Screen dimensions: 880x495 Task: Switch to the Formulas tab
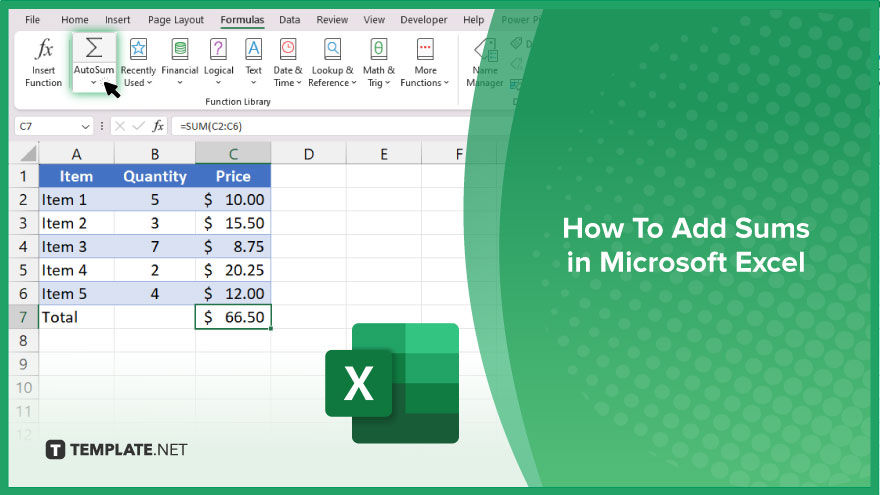[x=242, y=20]
